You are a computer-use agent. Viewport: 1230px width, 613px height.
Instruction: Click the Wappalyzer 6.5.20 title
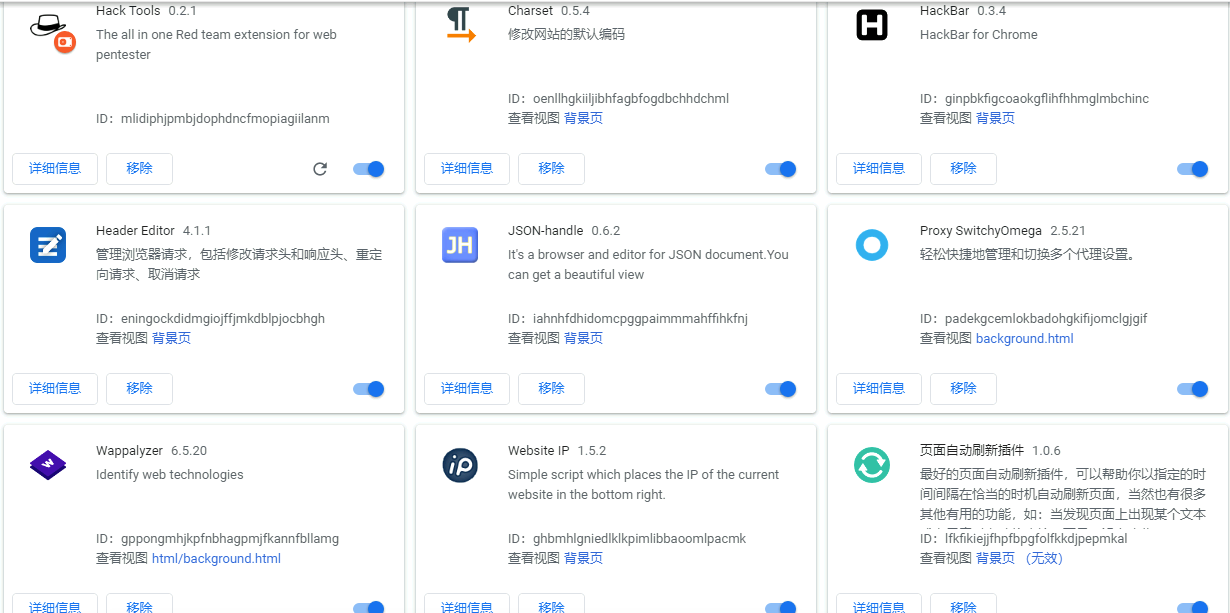pos(152,450)
